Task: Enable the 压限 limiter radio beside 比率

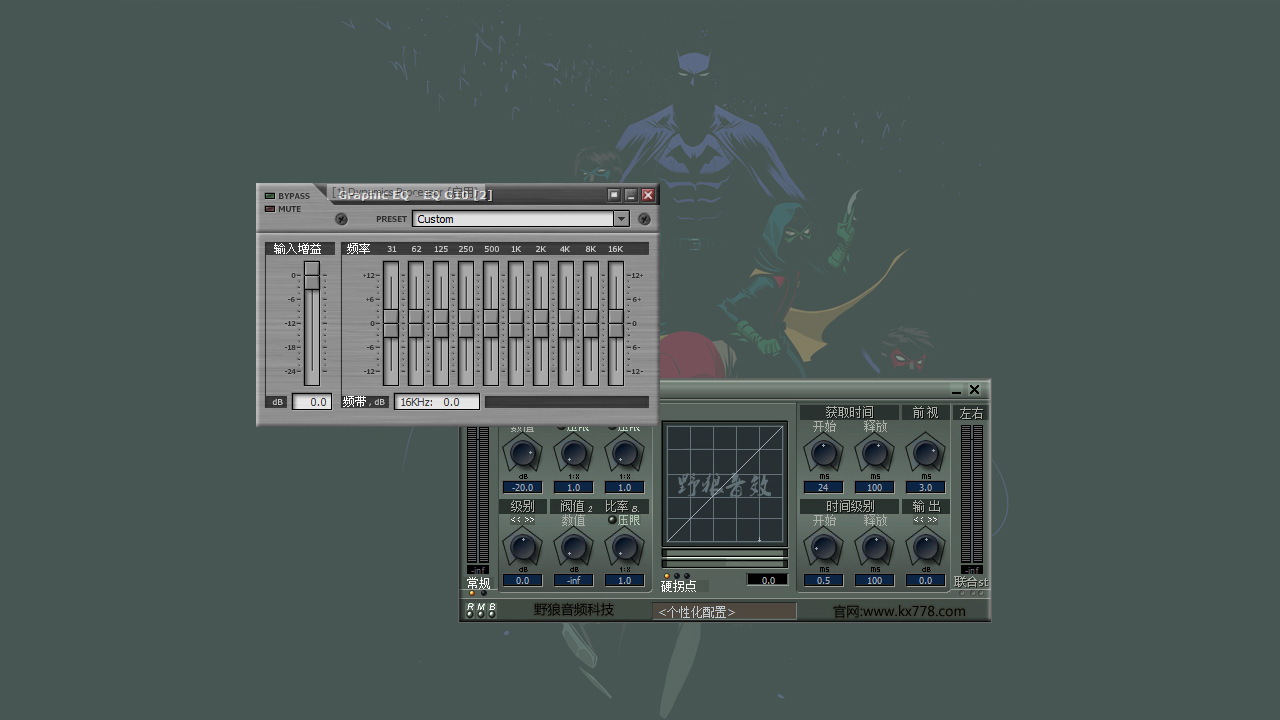Action: coord(612,520)
